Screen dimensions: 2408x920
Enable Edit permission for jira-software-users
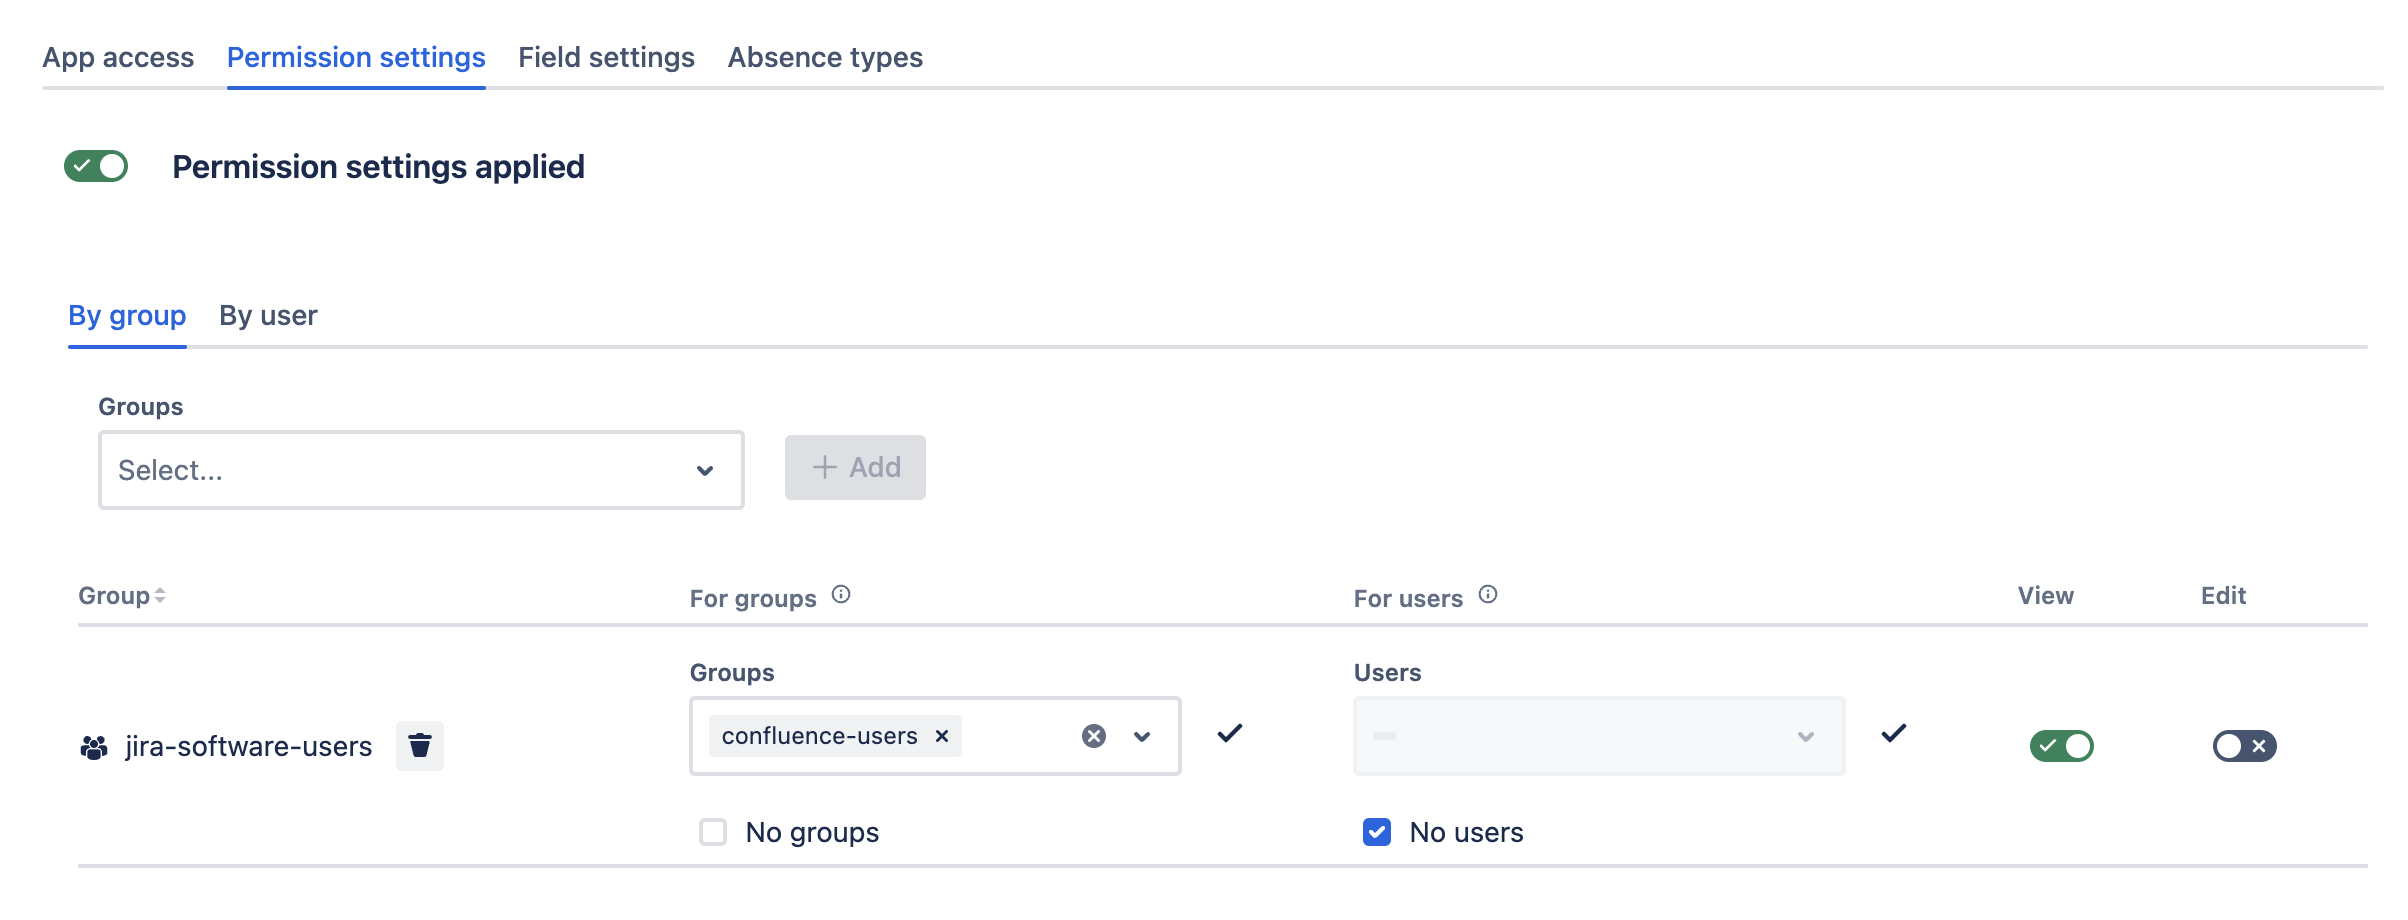(2244, 746)
